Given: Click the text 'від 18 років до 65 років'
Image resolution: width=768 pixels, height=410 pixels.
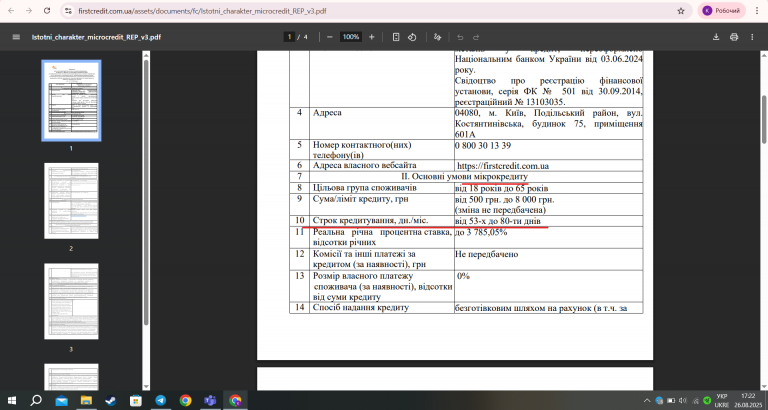Looking at the screenshot, I should pyautogui.click(x=501, y=188).
